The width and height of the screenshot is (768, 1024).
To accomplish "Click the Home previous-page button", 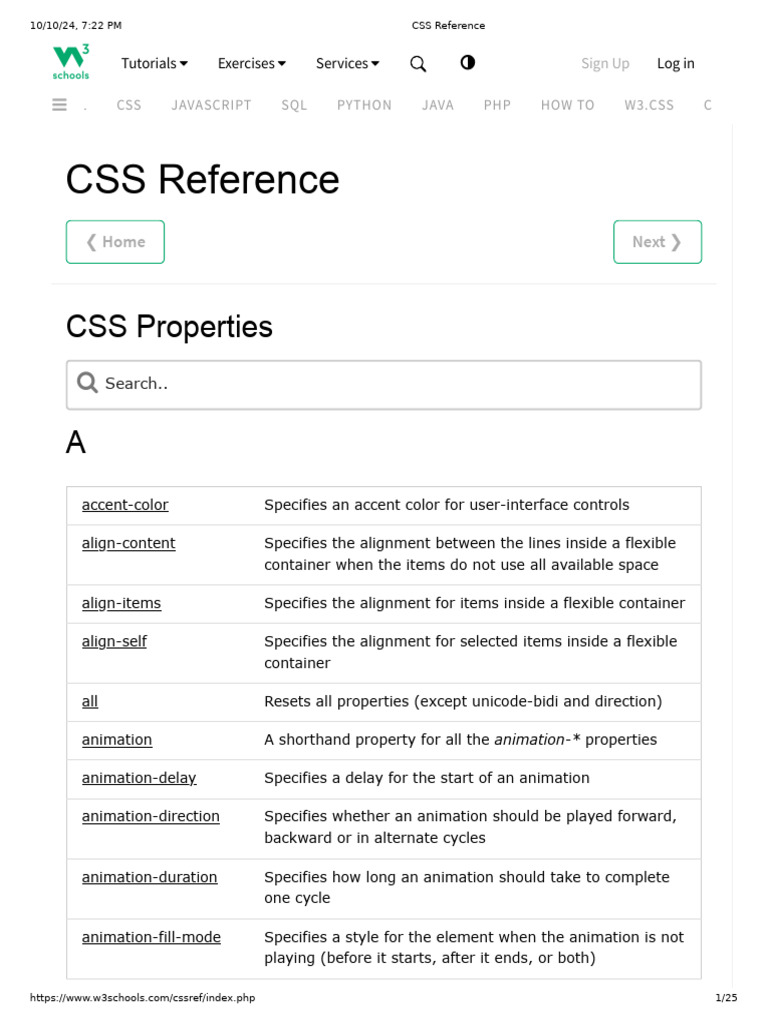I will (x=115, y=242).
